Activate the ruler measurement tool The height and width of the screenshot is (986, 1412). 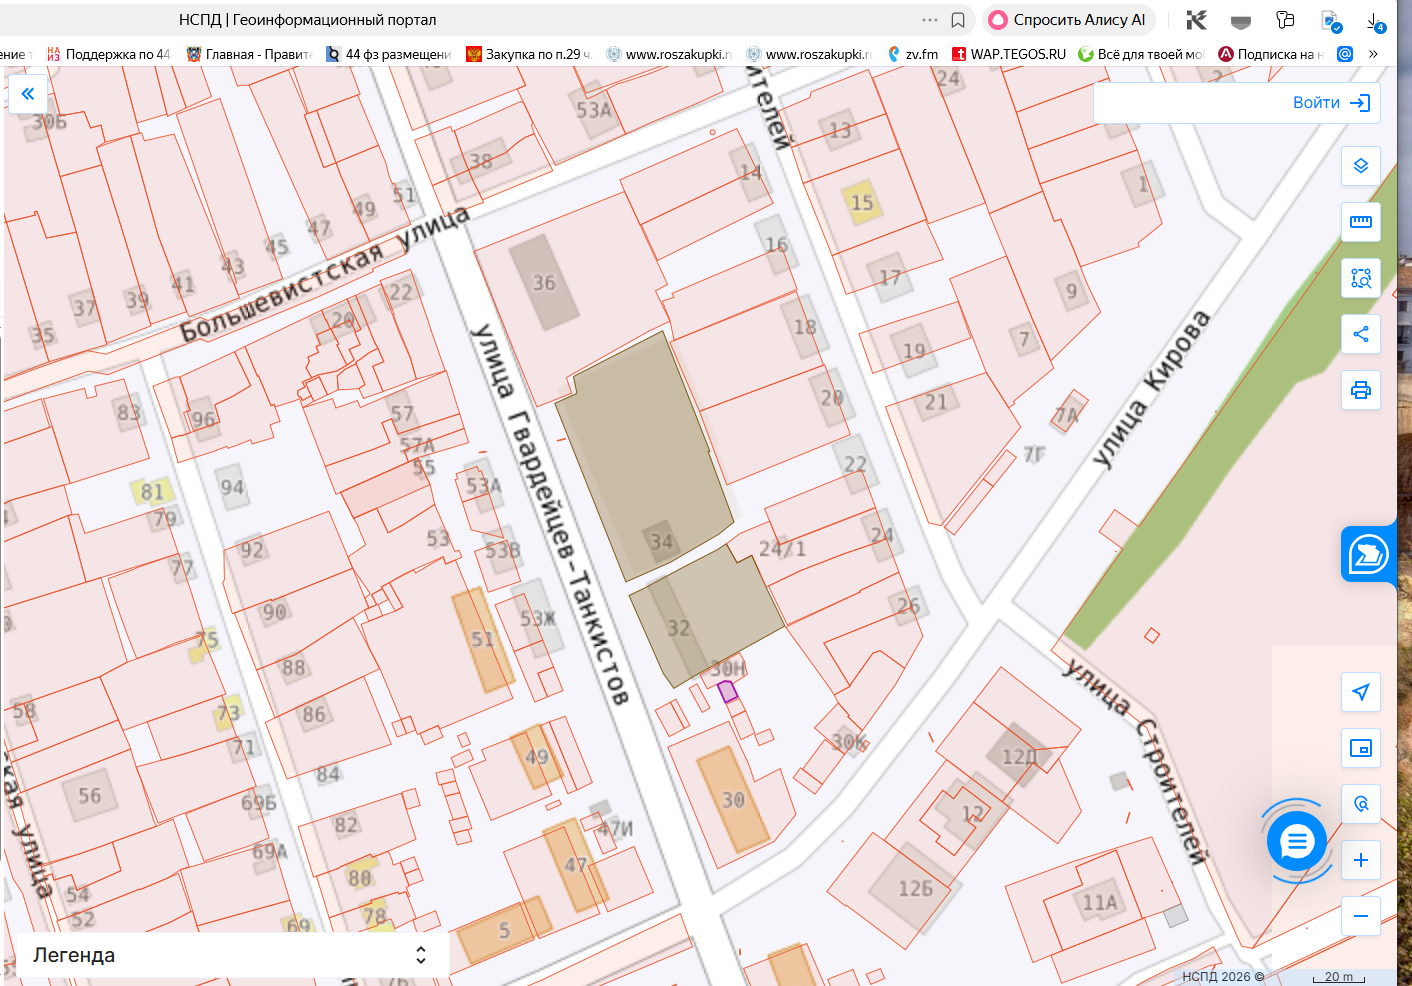tap(1361, 222)
